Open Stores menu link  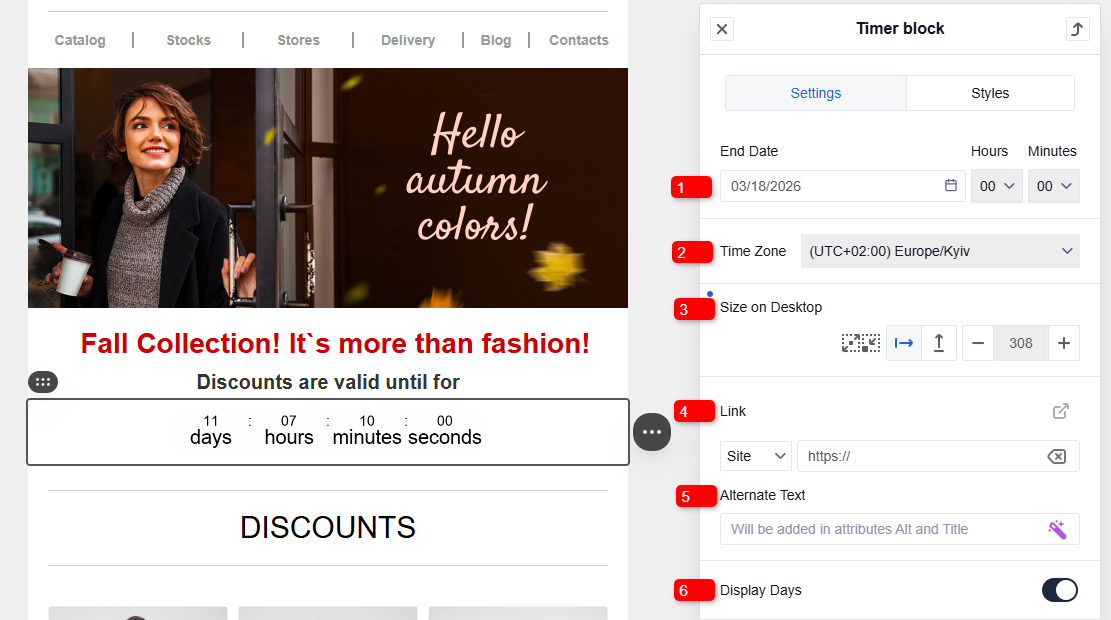pyautogui.click(x=298, y=40)
